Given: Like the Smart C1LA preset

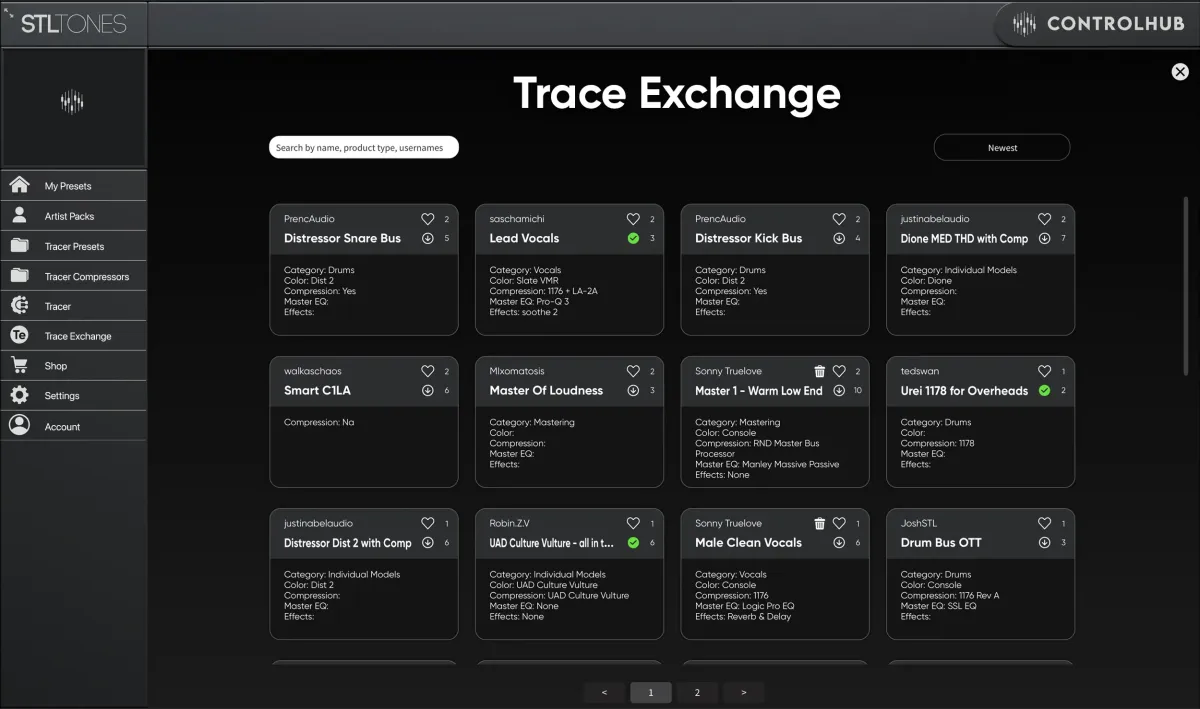Looking at the screenshot, I should tap(428, 371).
